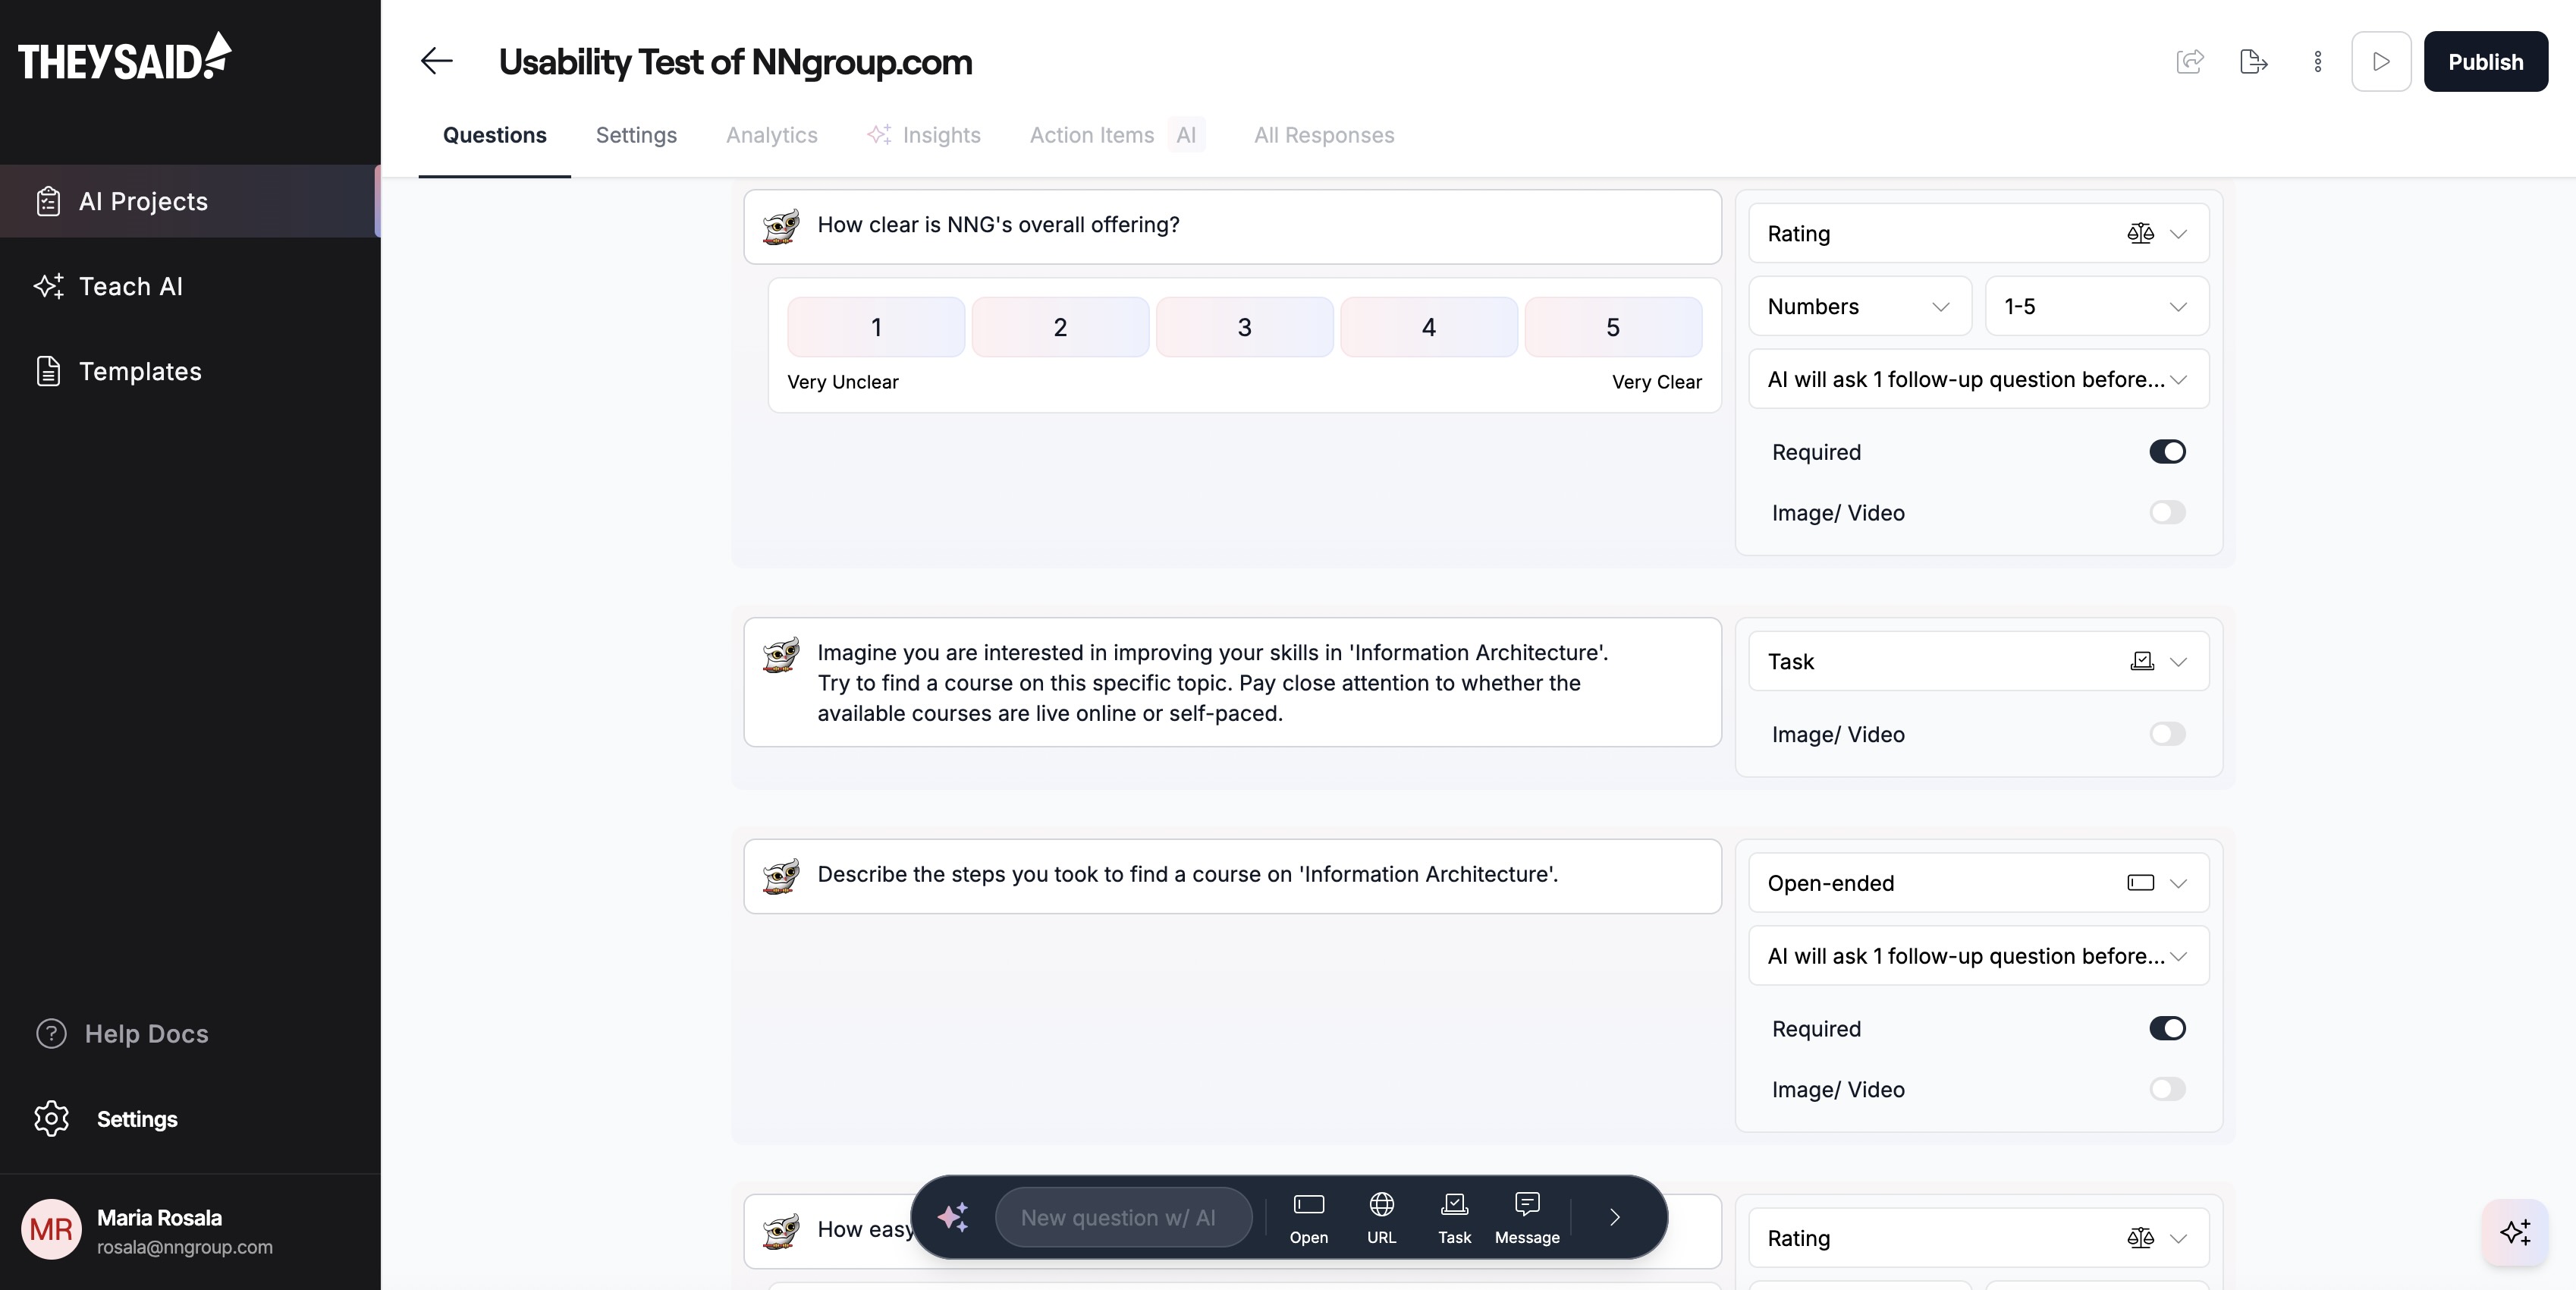Select rating 5 for NNG offering clarity
The image size is (2576, 1290).
(1613, 327)
